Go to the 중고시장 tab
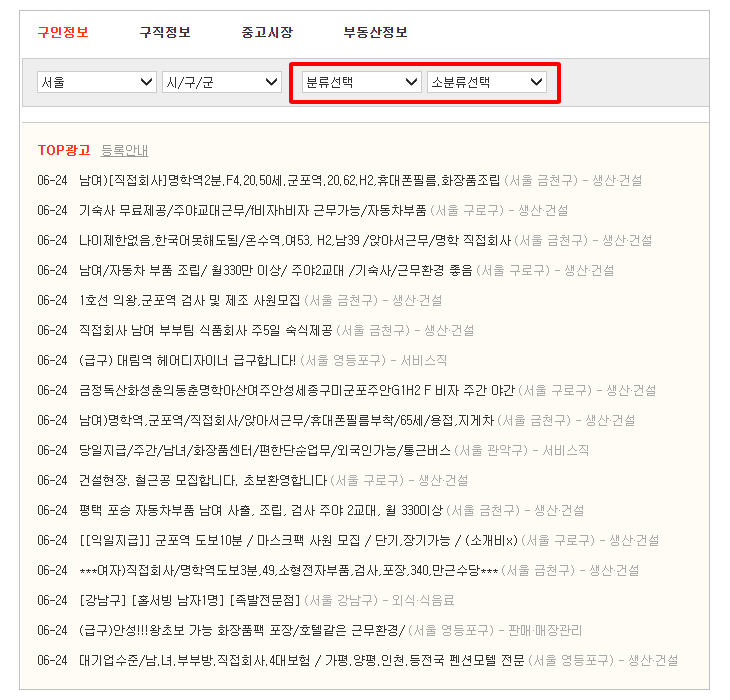Screen dimensions: 730x700 [x=267, y=32]
